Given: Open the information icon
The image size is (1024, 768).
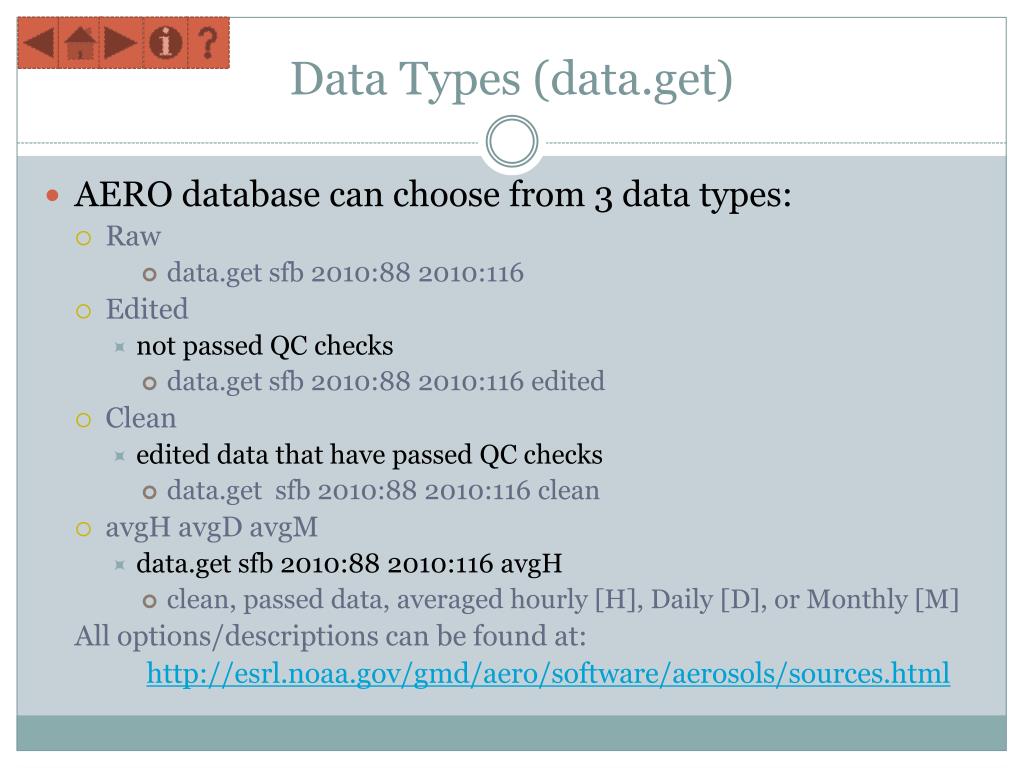Looking at the screenshot, I should click(165, 43).
